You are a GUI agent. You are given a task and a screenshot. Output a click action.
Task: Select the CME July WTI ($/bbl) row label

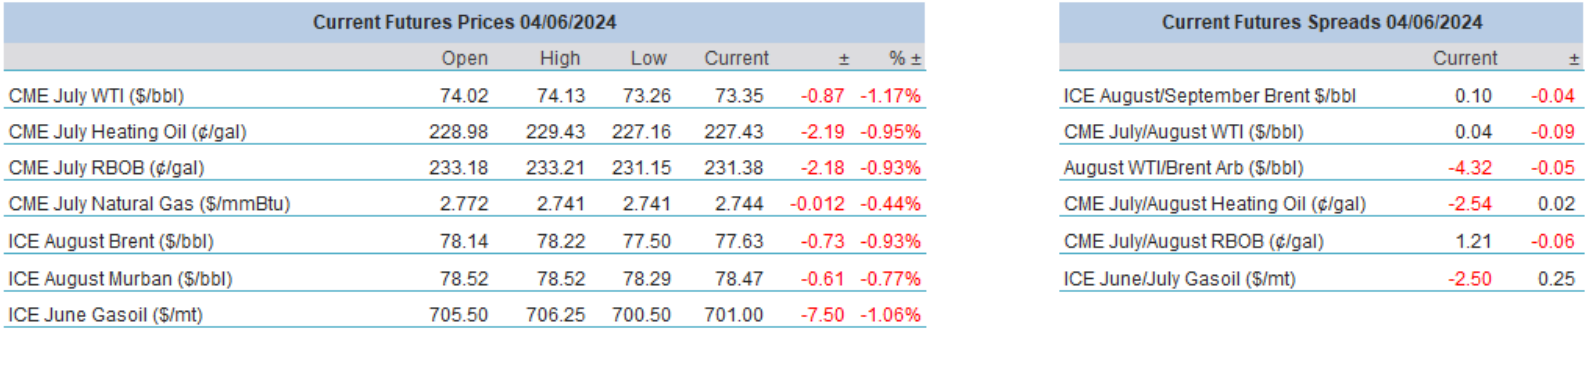coord(96,96)
